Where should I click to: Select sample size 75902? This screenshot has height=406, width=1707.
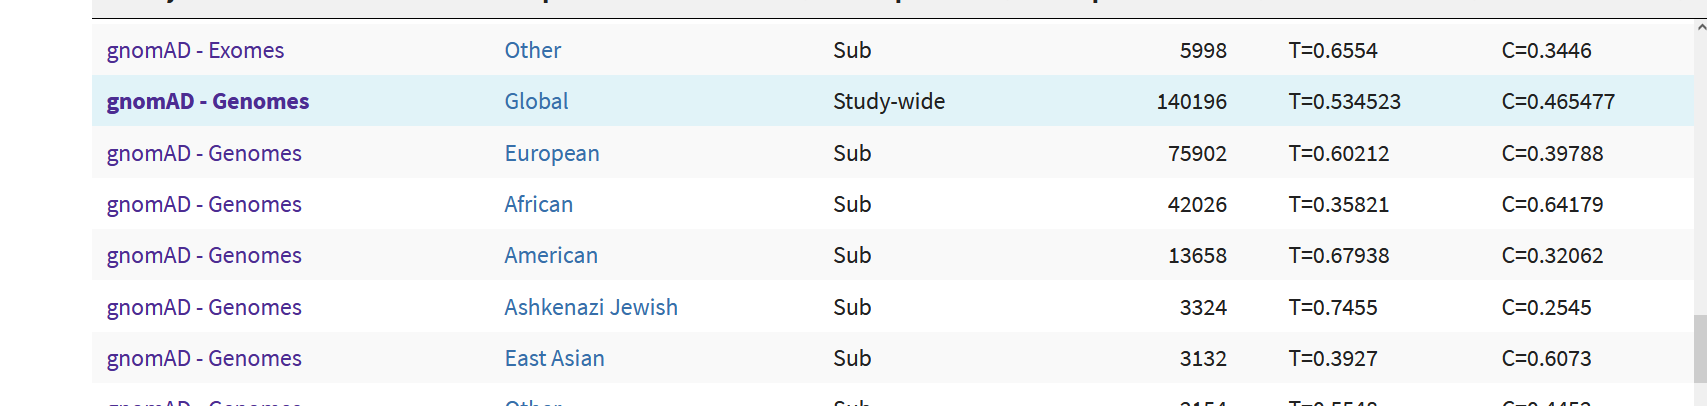[1197, 153]
